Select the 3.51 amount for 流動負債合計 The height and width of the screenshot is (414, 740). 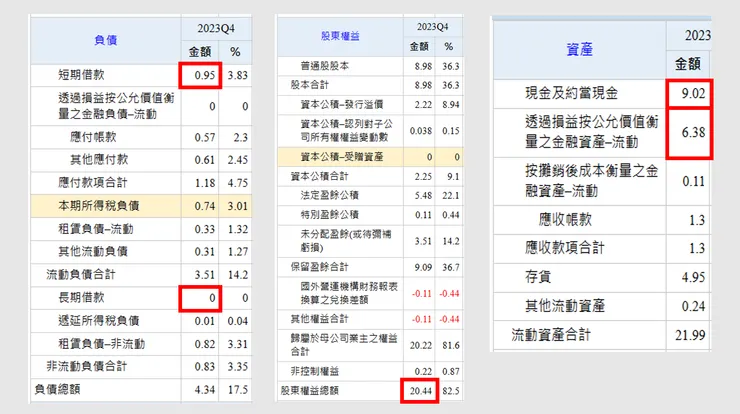point(205,275)
